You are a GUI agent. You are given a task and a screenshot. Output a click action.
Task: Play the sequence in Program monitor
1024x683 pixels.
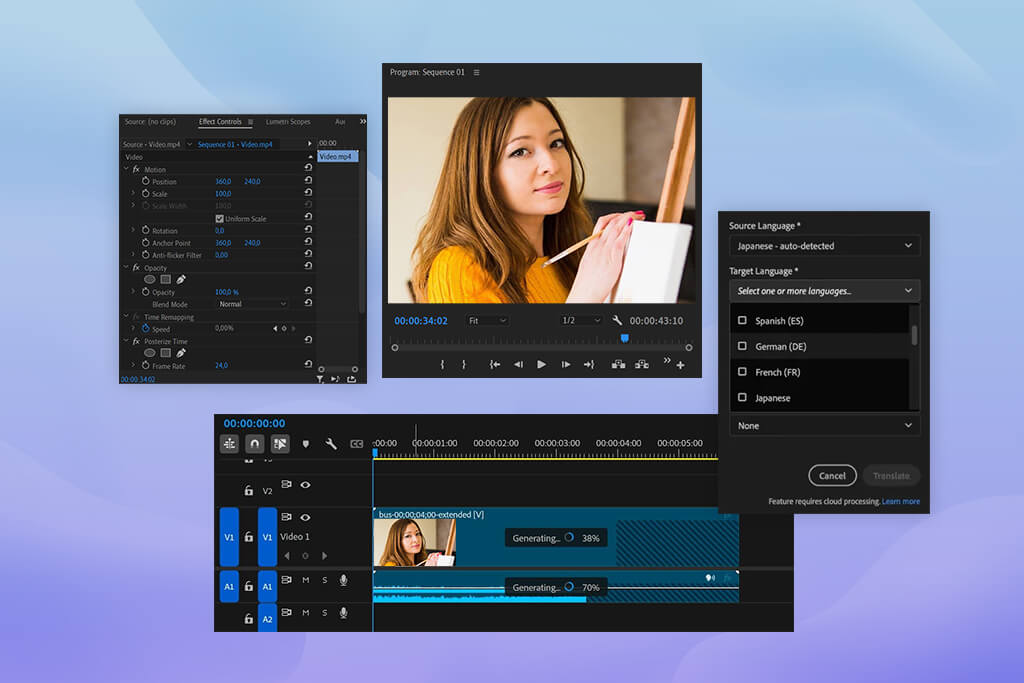[541, 364]
